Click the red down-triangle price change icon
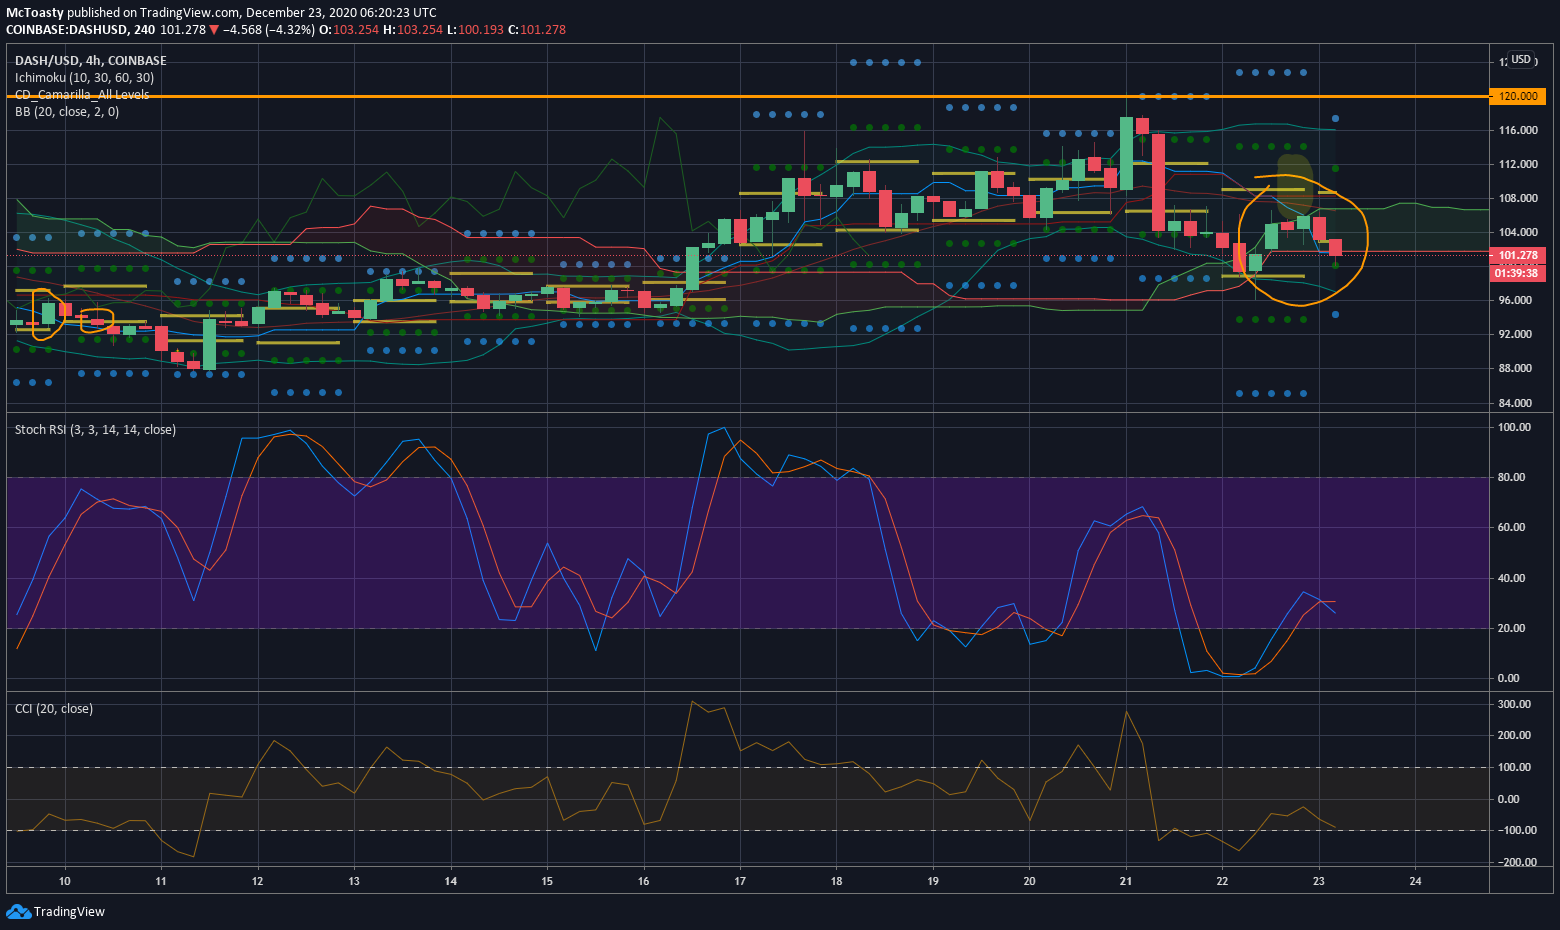 [x=214, y=30]
